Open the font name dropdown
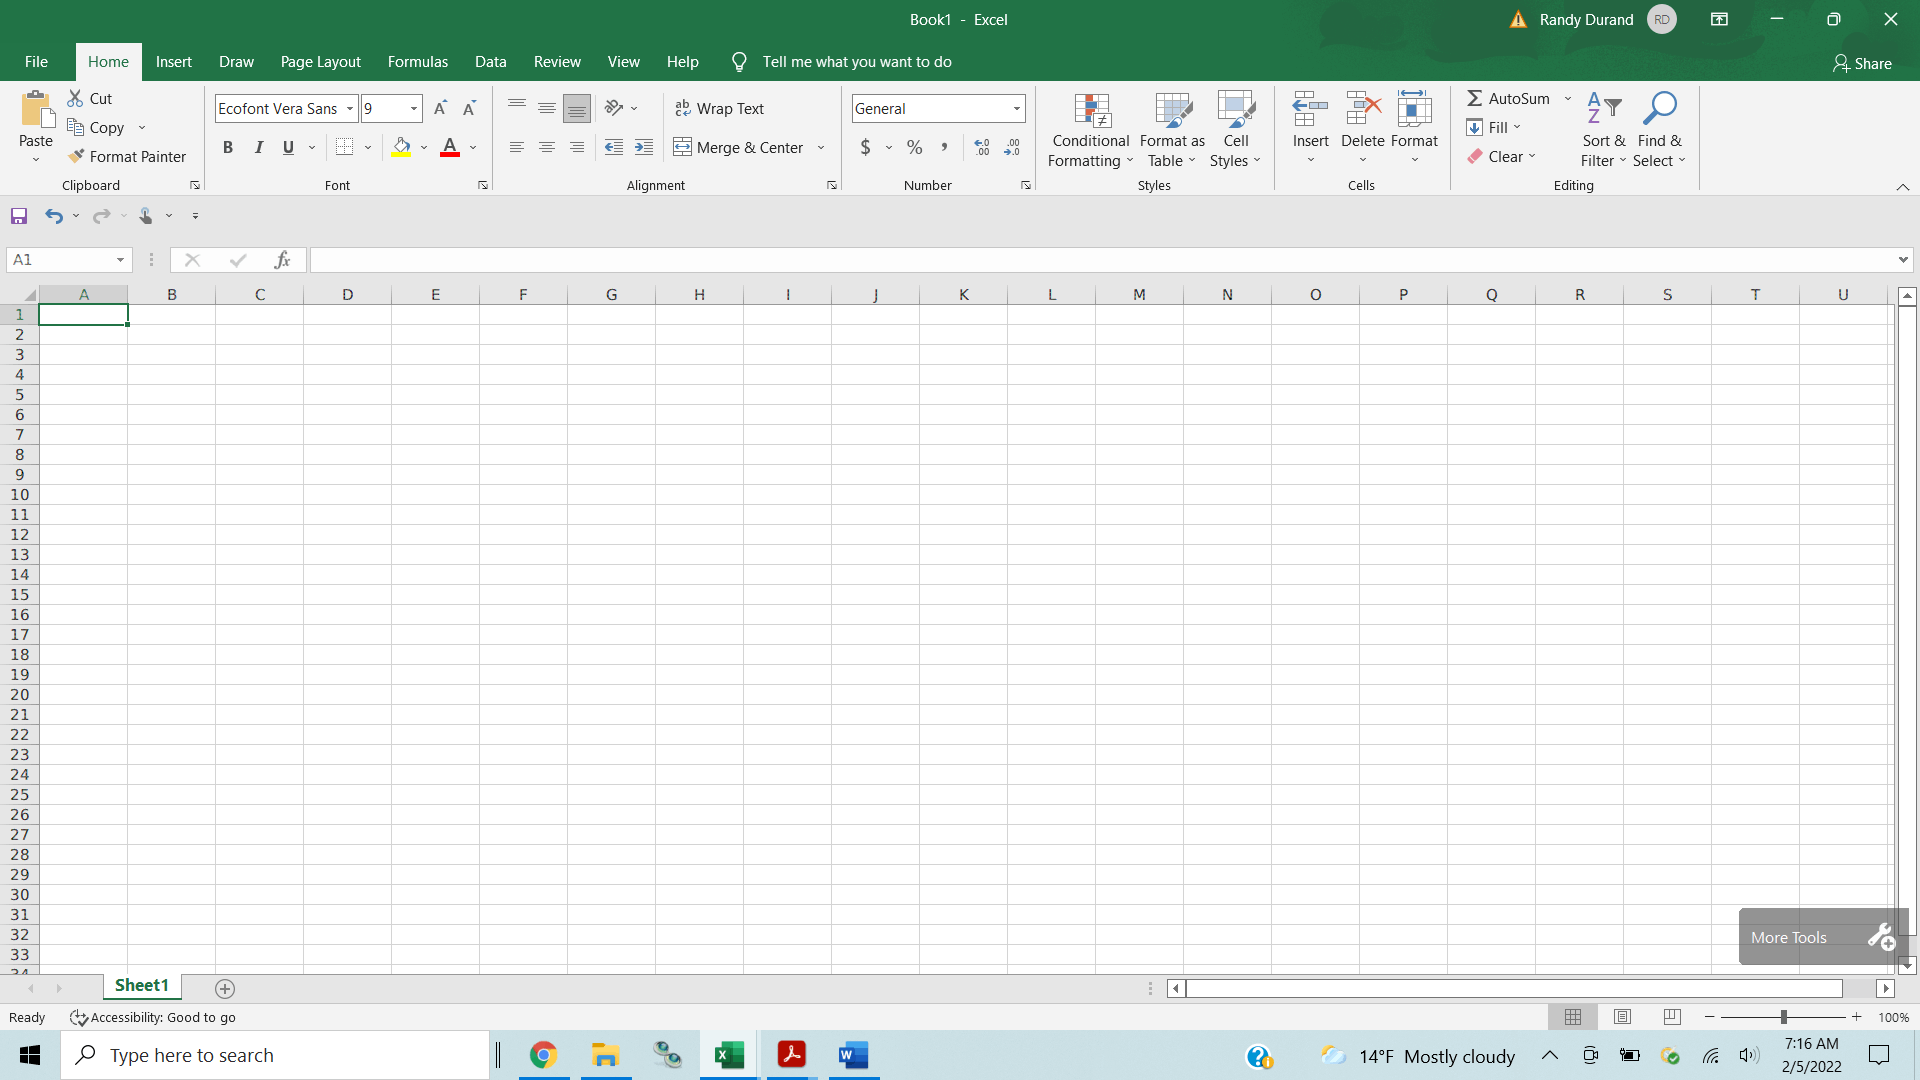Image resolution: width=1920 pixels, height=1080 pixels. point(350,108)
